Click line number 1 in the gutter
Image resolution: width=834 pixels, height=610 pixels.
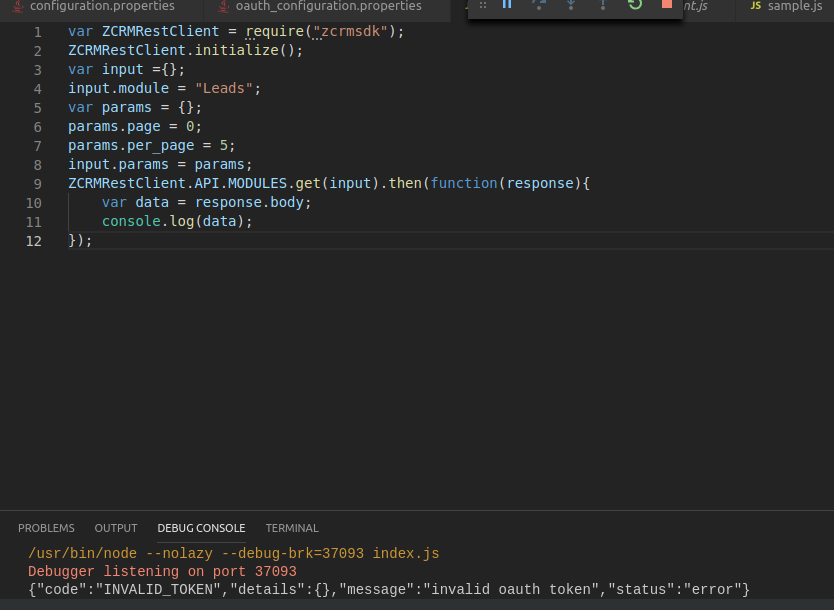pyautogui.click(x=38, y=32)
